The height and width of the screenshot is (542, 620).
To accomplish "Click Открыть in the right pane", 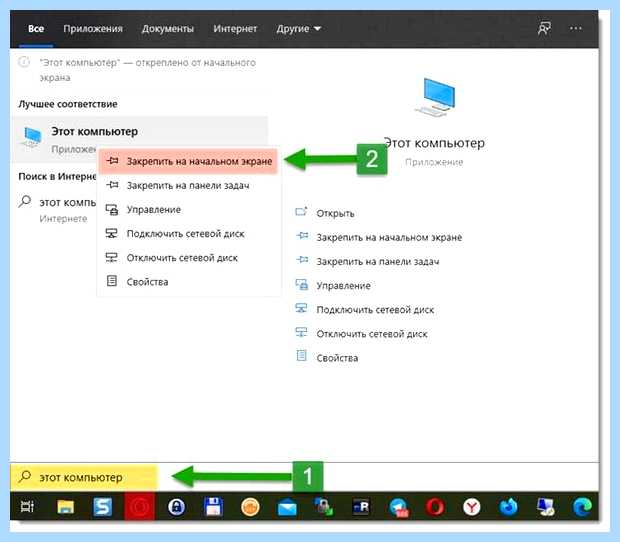I will click(x=325, y=213).
